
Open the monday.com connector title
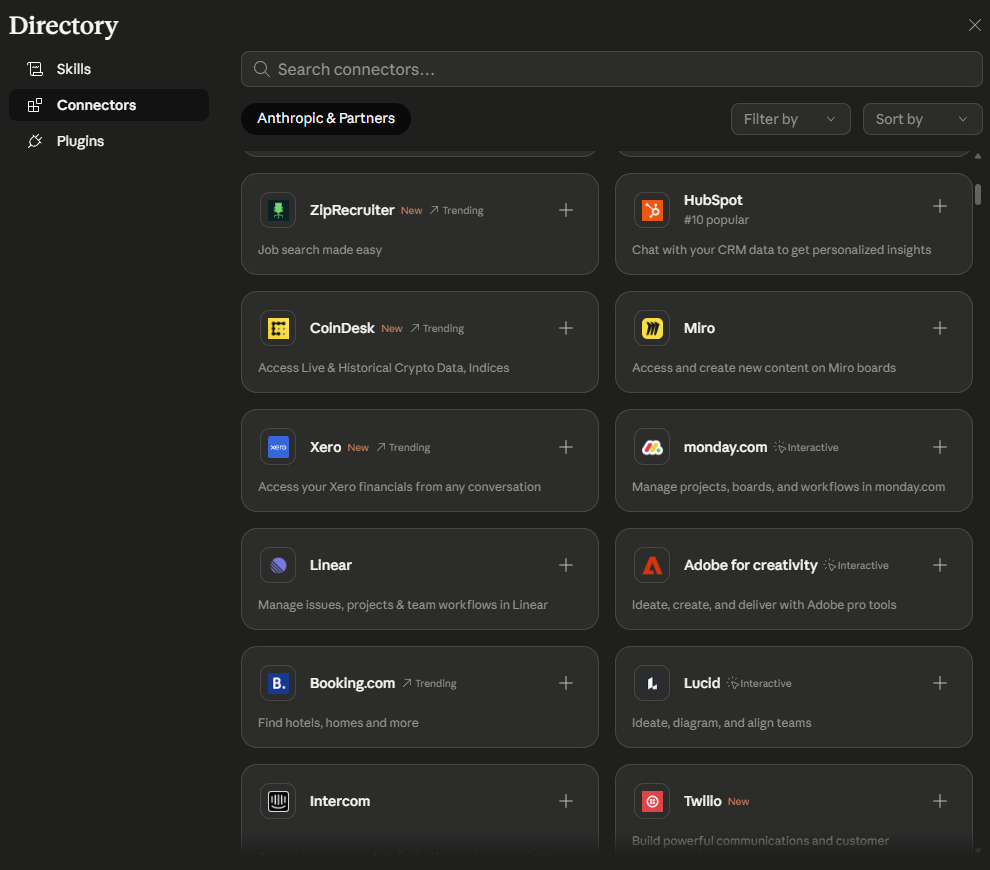[x=725, y=447]
